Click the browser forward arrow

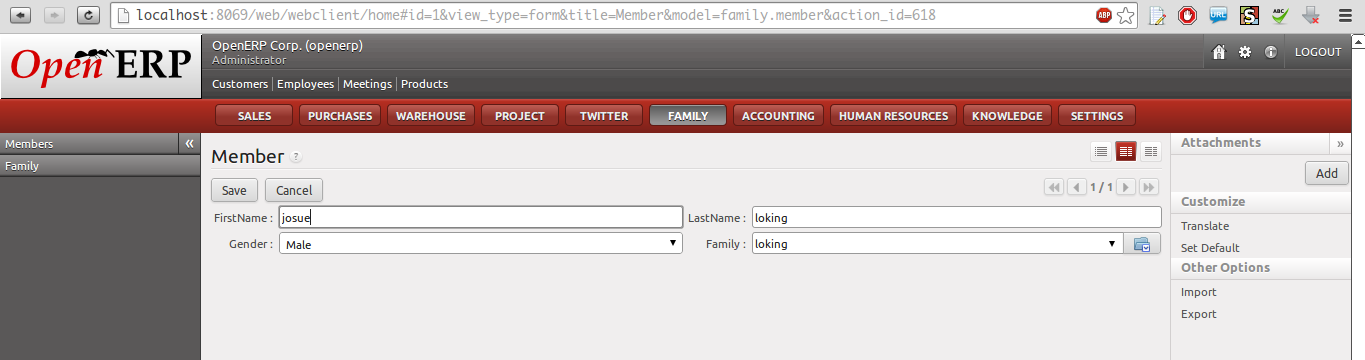pos(54,15)
